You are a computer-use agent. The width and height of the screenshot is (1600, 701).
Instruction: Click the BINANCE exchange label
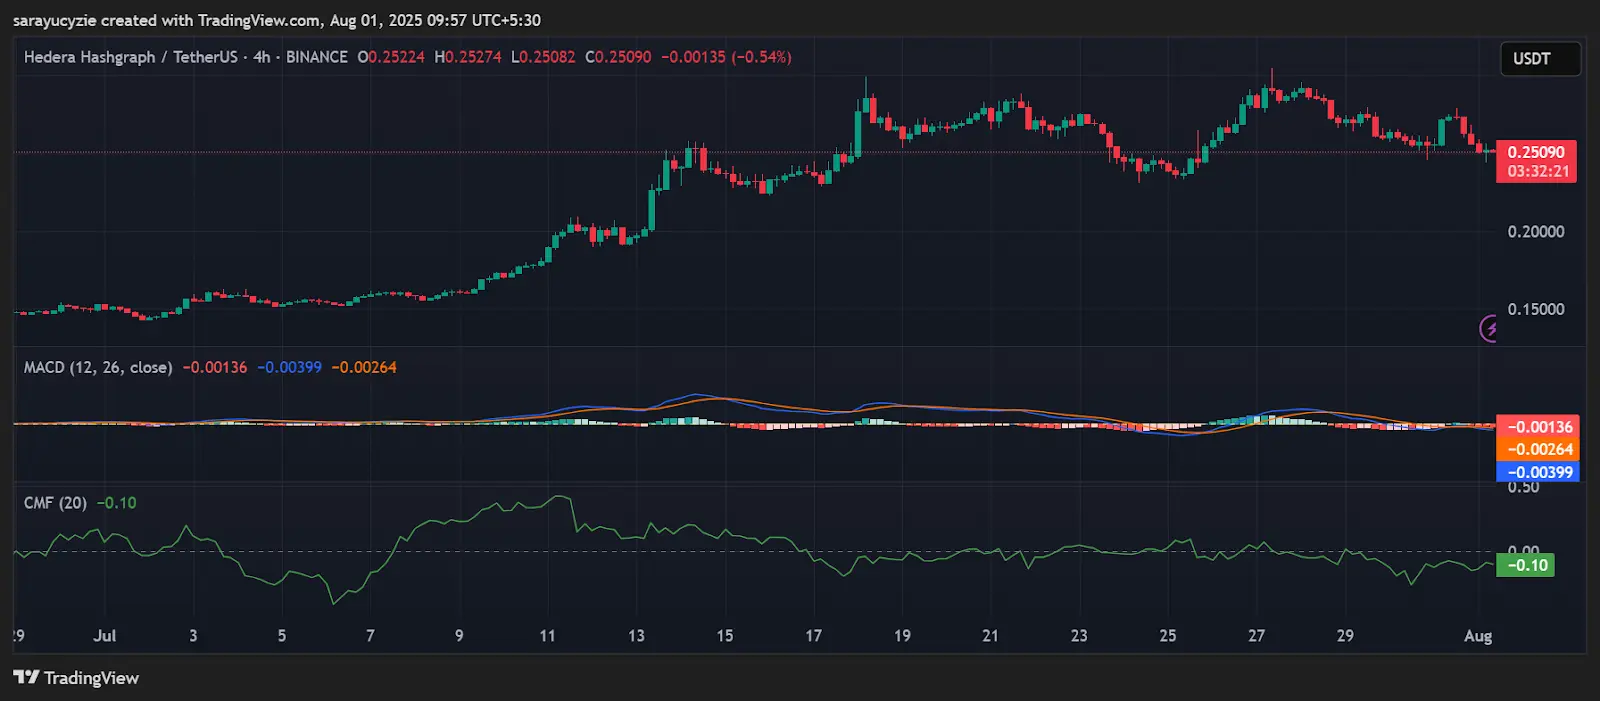(317, 57)
